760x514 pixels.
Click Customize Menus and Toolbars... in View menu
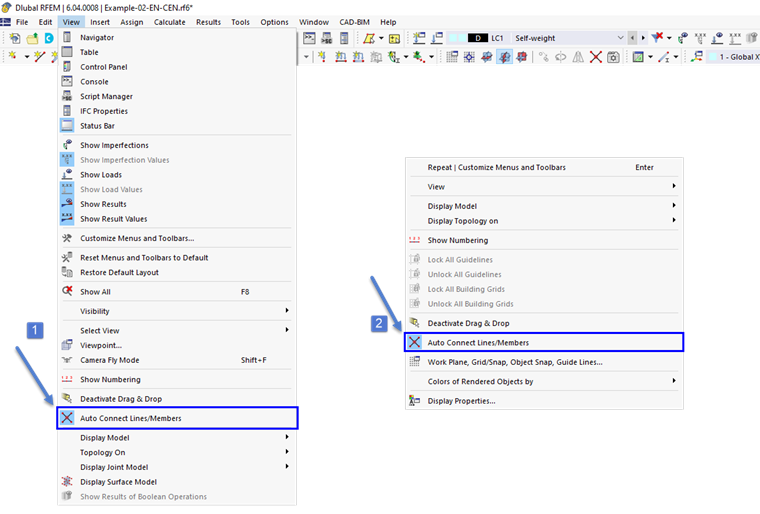tap(177, 238)
